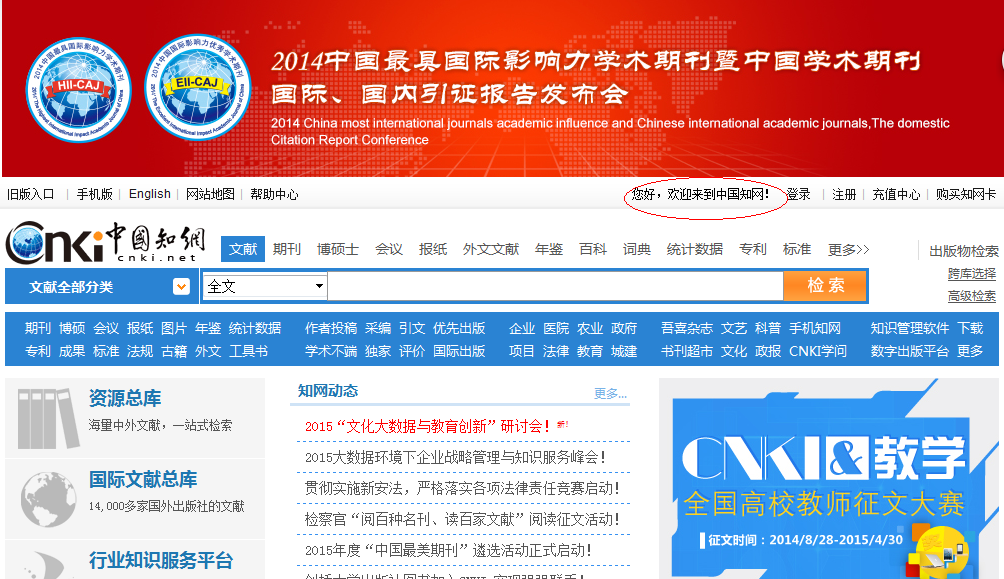Screen dimensions: 1004x579
Task: Click the CNKI&教学 征文大赛 banner
Action: tap(829, 478)
